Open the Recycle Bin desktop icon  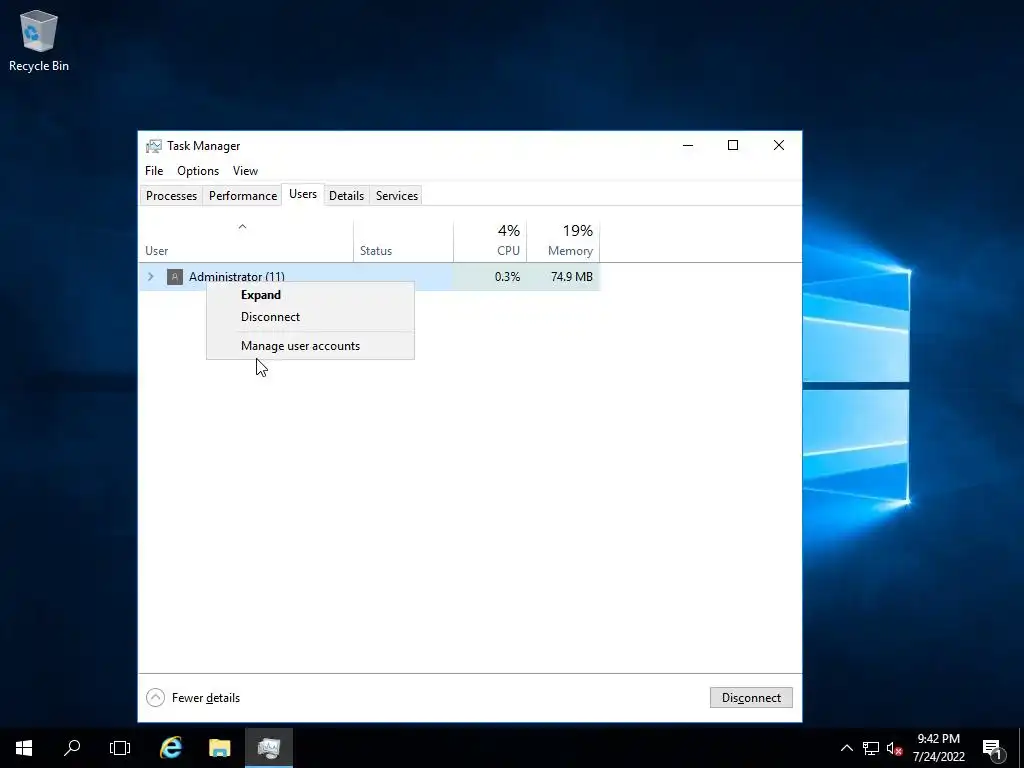(x=39, y=40)
